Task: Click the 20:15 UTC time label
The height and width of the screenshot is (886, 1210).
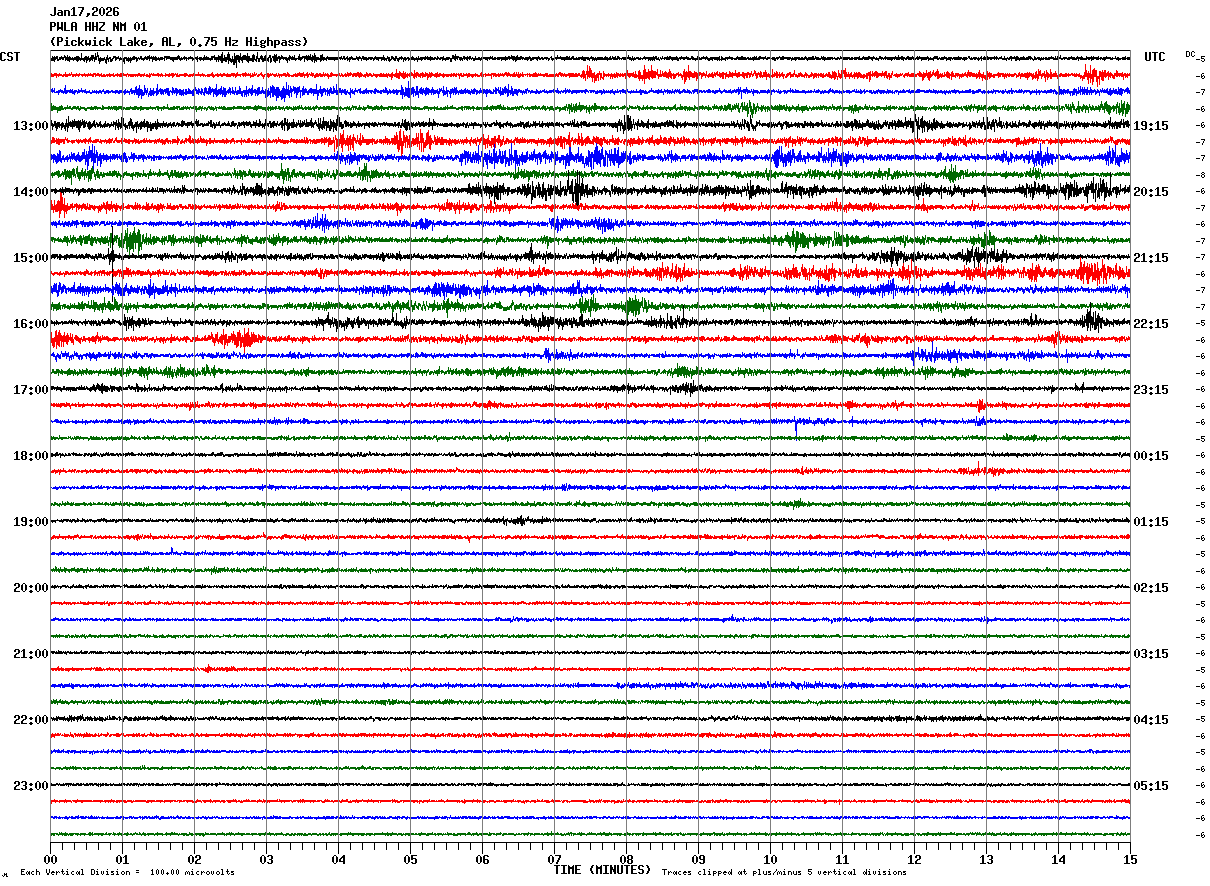Action: click(x=1150, y=192)
